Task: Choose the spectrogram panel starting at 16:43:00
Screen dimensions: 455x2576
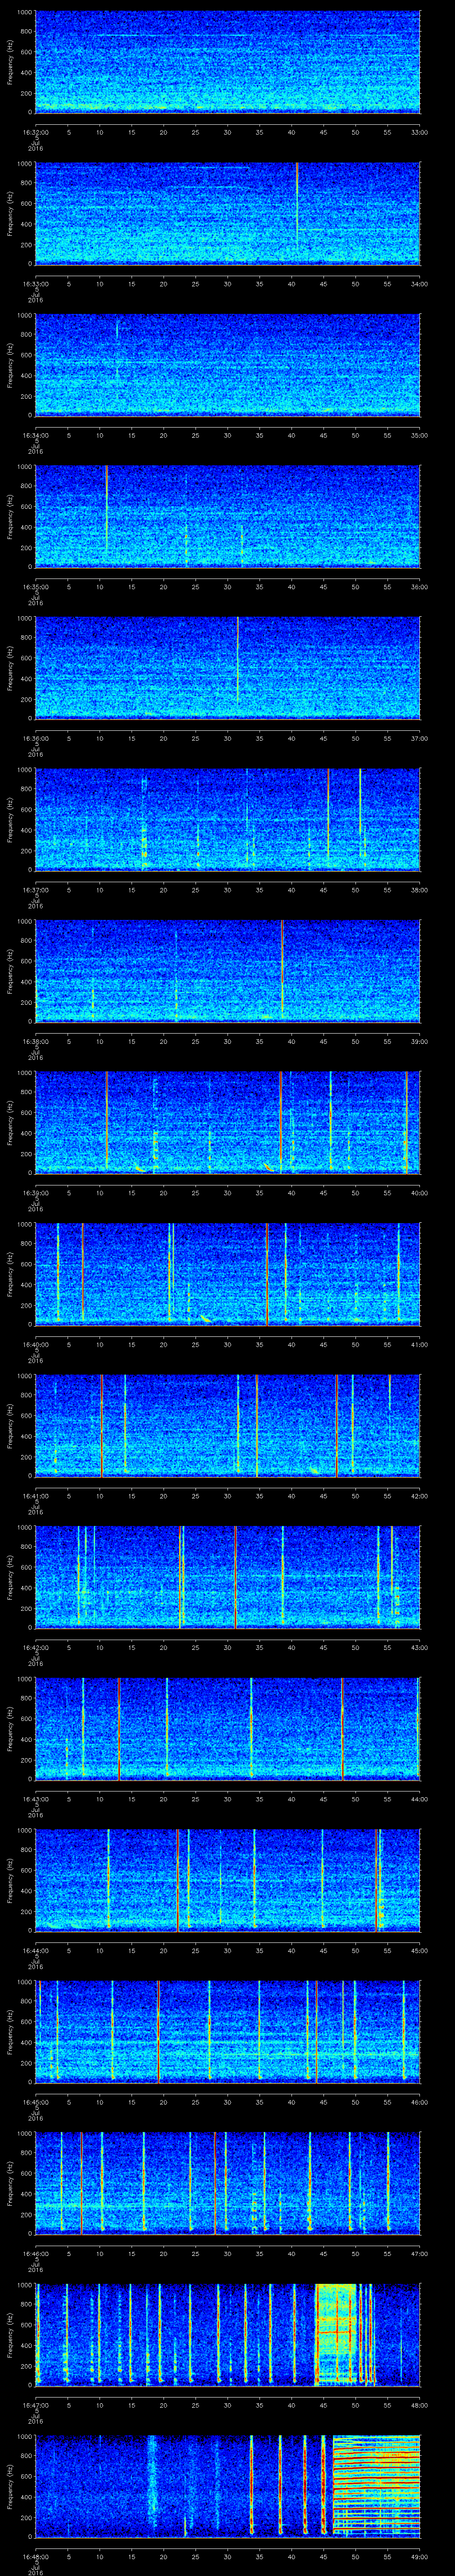Action: [227, 1729]
